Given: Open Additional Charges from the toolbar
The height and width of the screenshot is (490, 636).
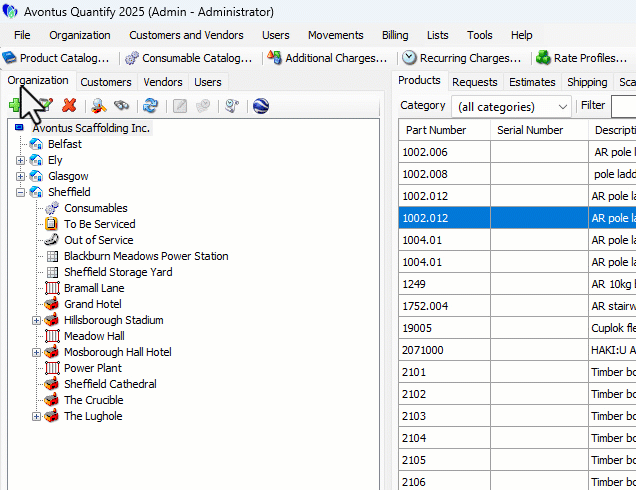Looking at the screenshot, I should tap(327, 58).
